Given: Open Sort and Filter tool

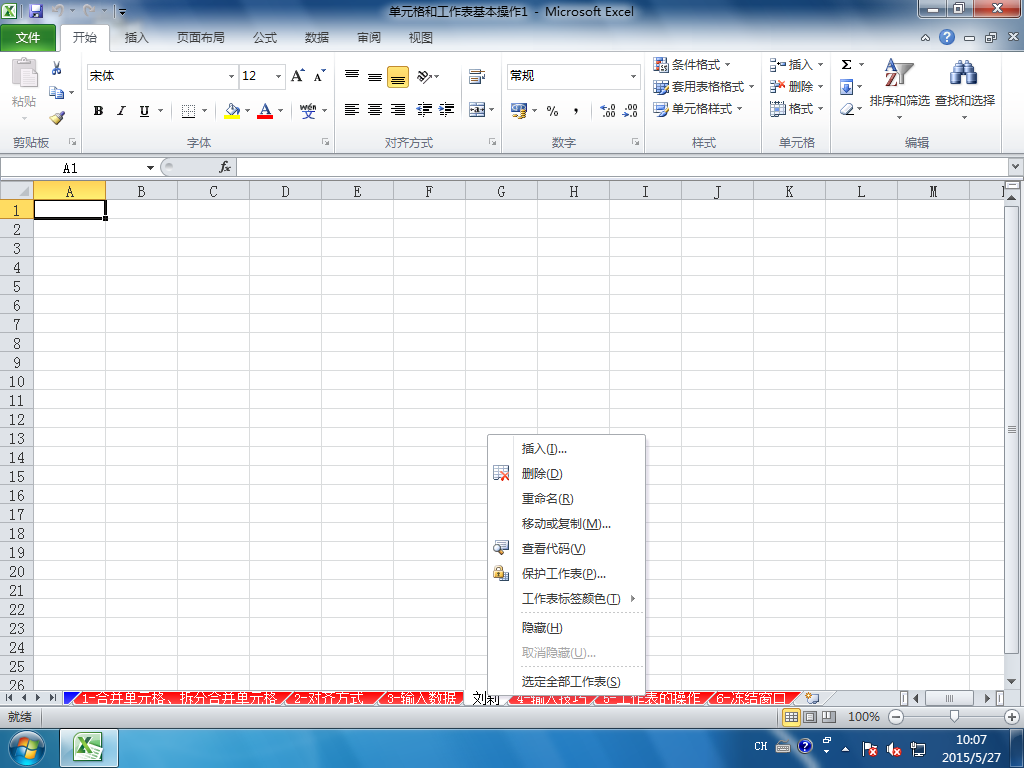Looking at the screenshot, I should click(899, 89).
